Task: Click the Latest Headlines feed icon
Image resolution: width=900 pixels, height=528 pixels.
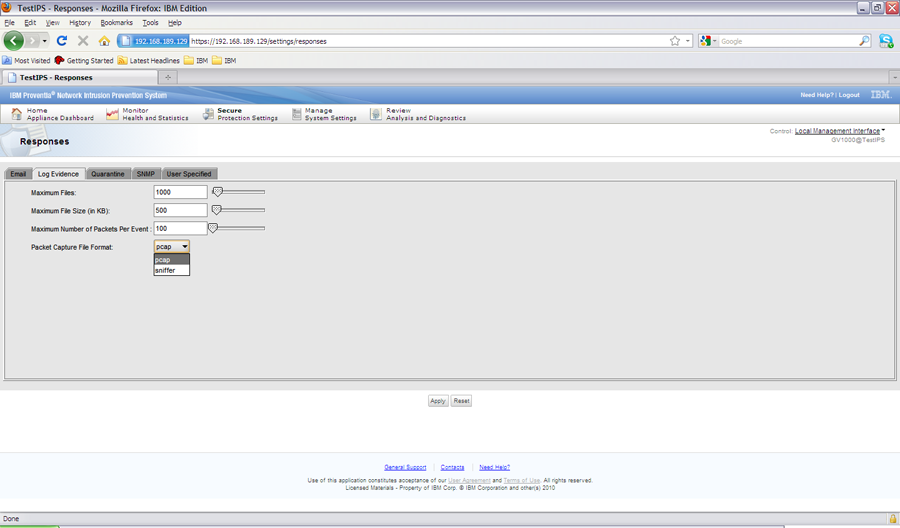Action: point(122,60)
